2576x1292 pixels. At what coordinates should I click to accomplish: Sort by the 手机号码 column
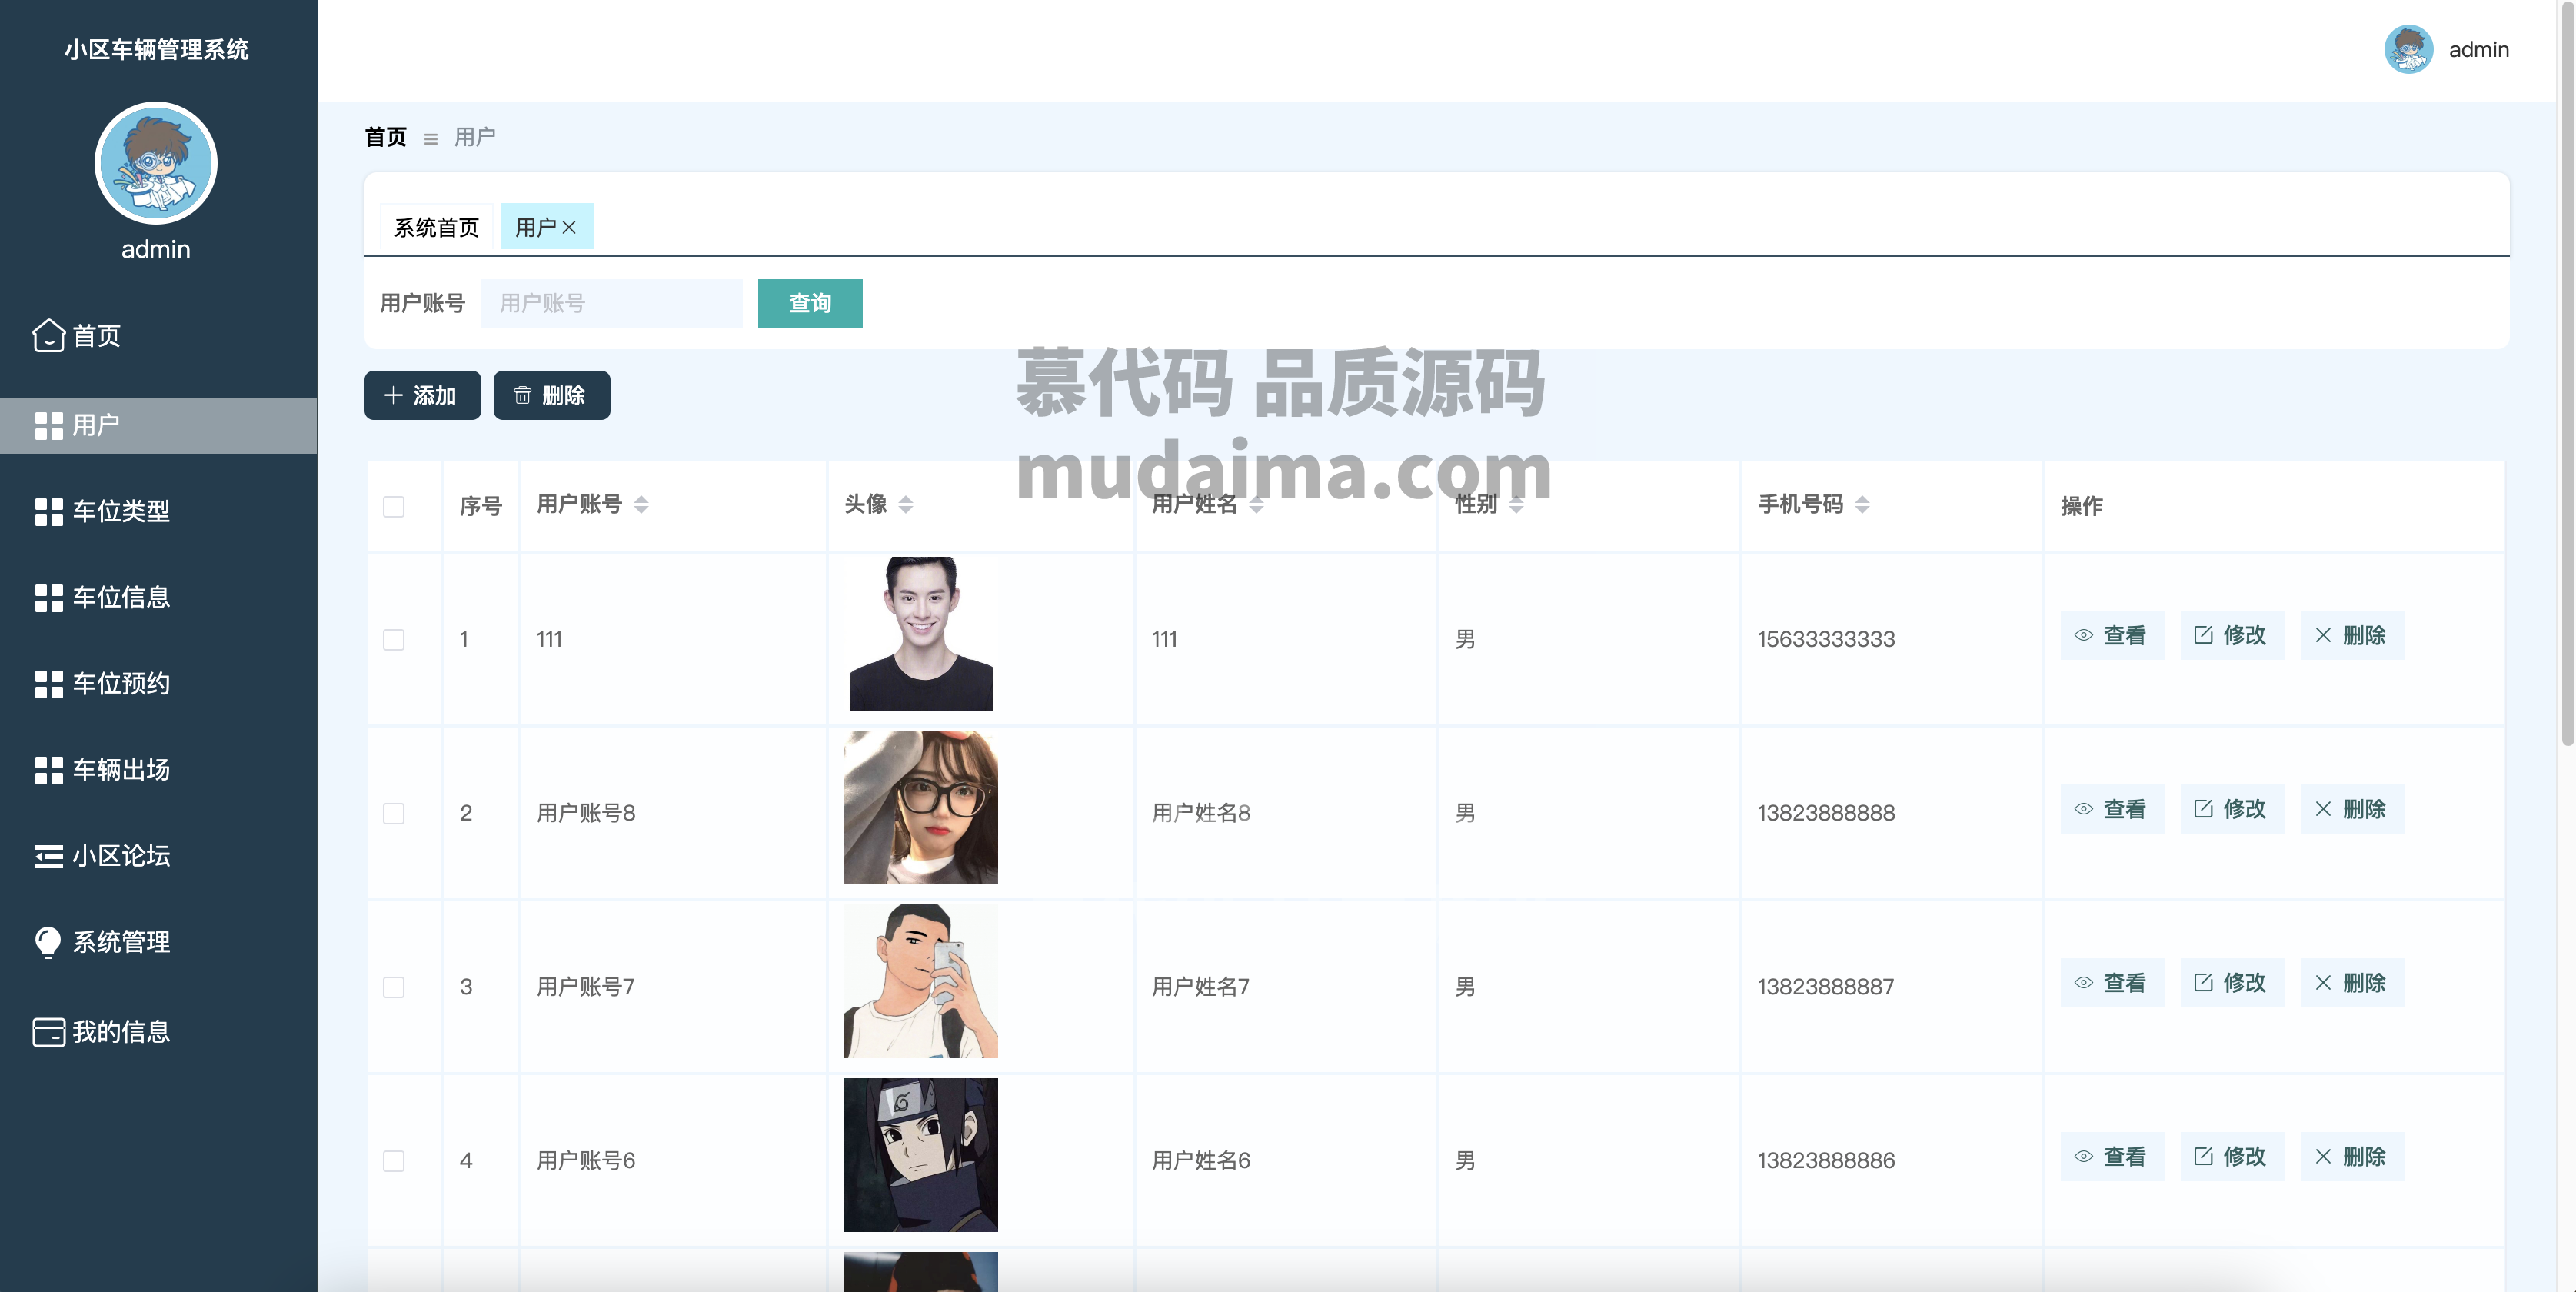coord(1862,505)
